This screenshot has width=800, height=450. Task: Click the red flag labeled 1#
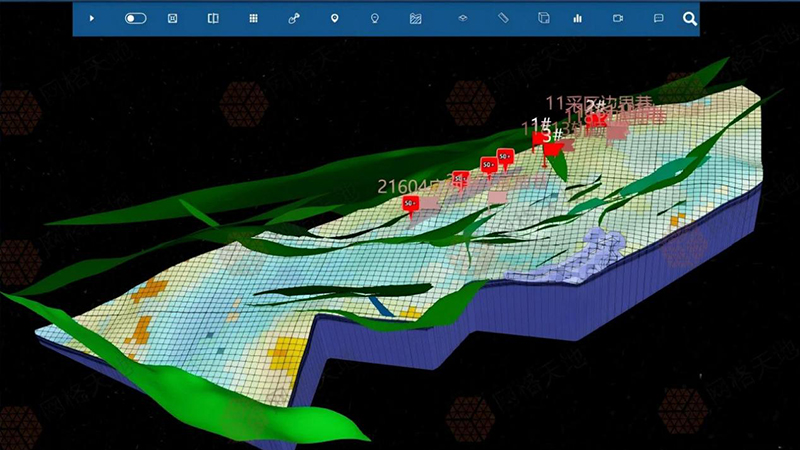tap(538, 140)
